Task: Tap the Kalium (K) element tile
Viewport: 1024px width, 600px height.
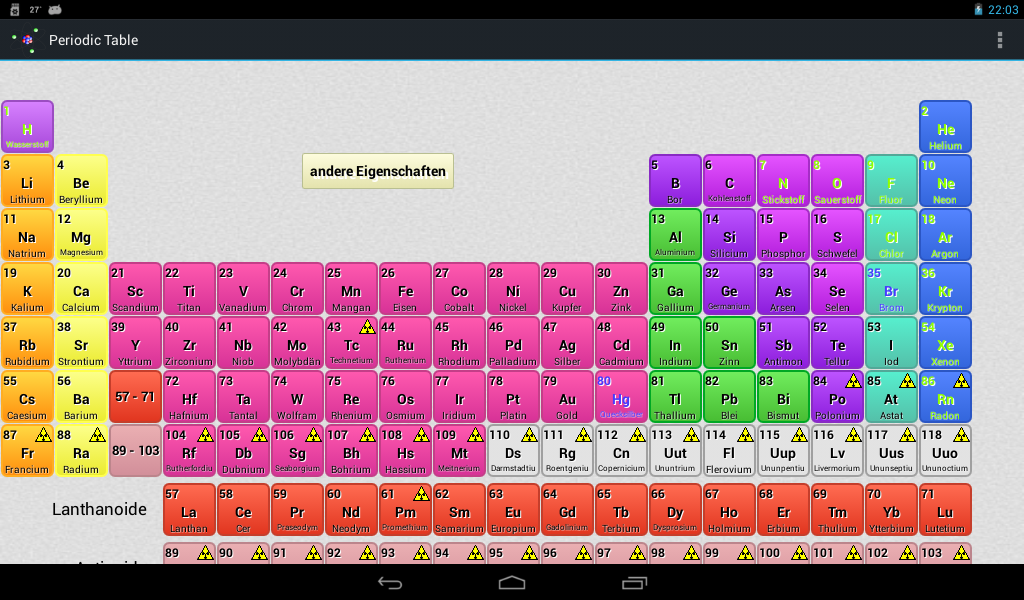Action: (x=27, y=289)
